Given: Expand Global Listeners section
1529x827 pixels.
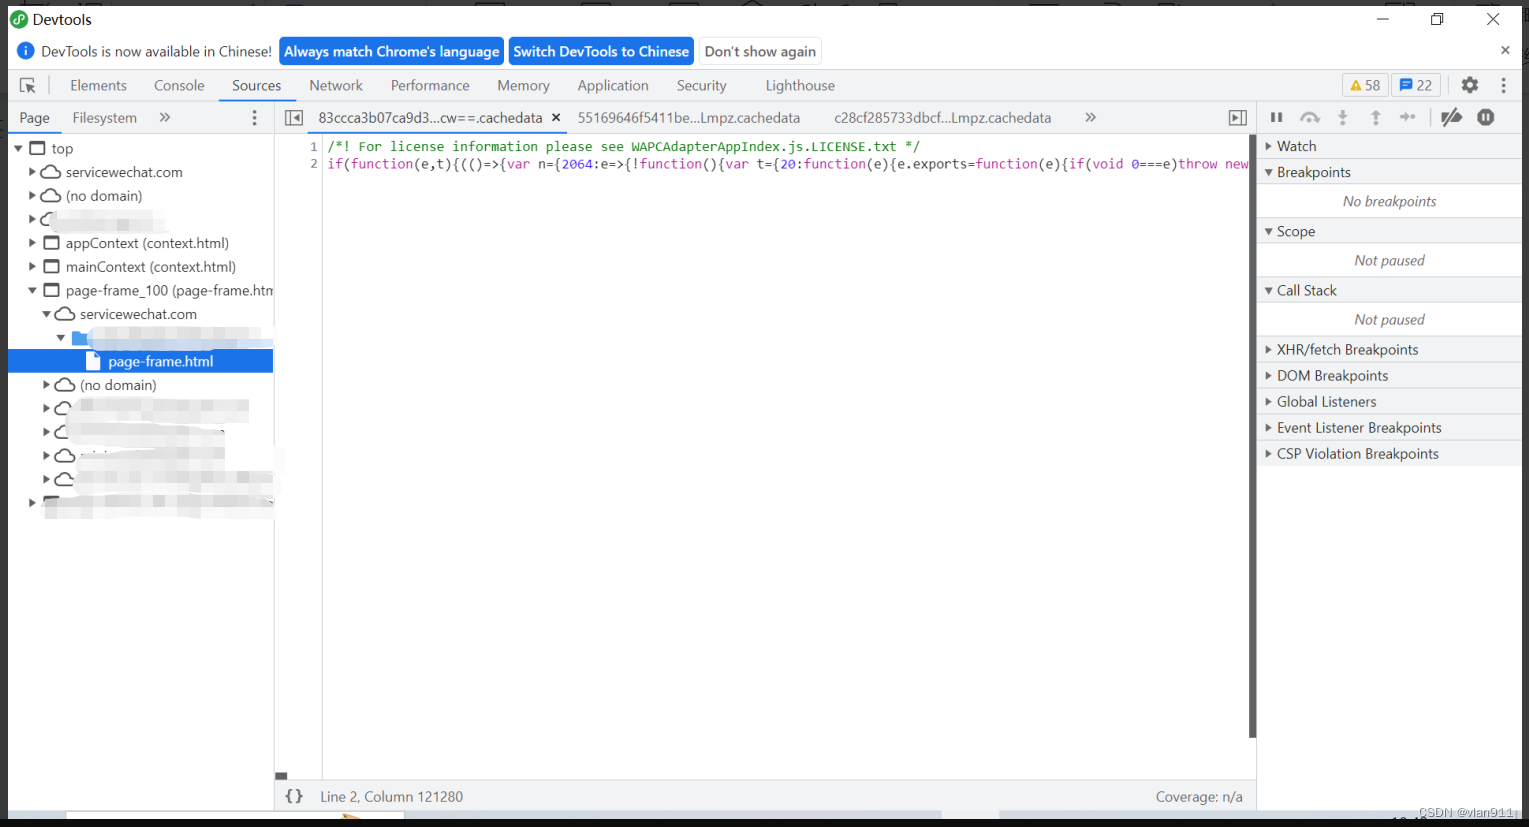Looking at the screenshot, I should [1389, 401].
